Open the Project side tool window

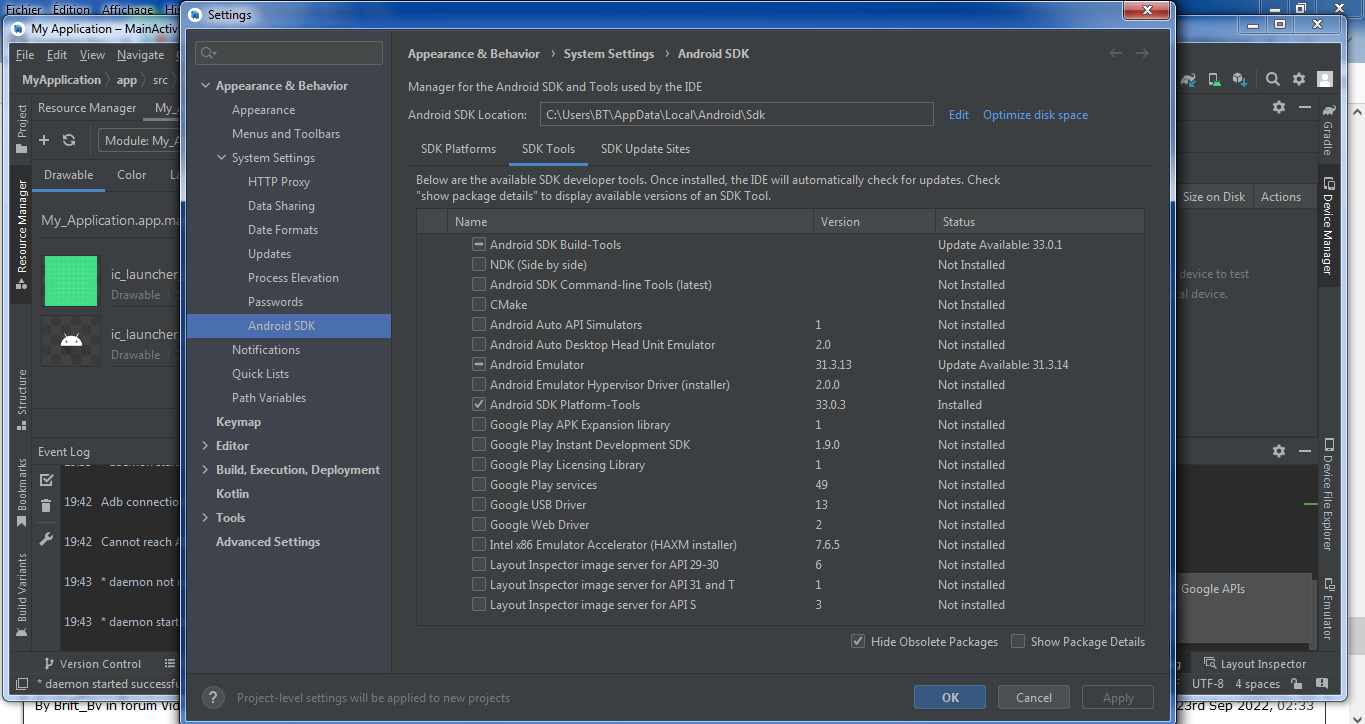[x=22, y=129]
